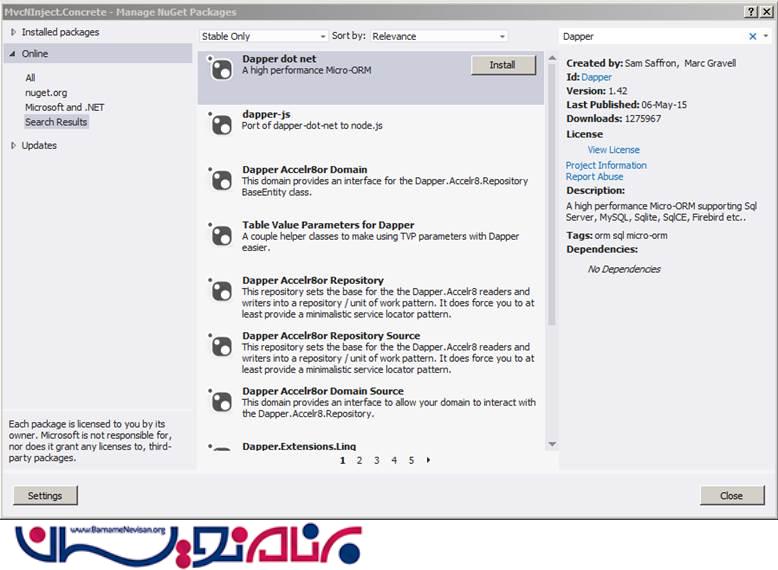Open the View License link
Screen dimensions: 778x570
(x=613, y=150)
